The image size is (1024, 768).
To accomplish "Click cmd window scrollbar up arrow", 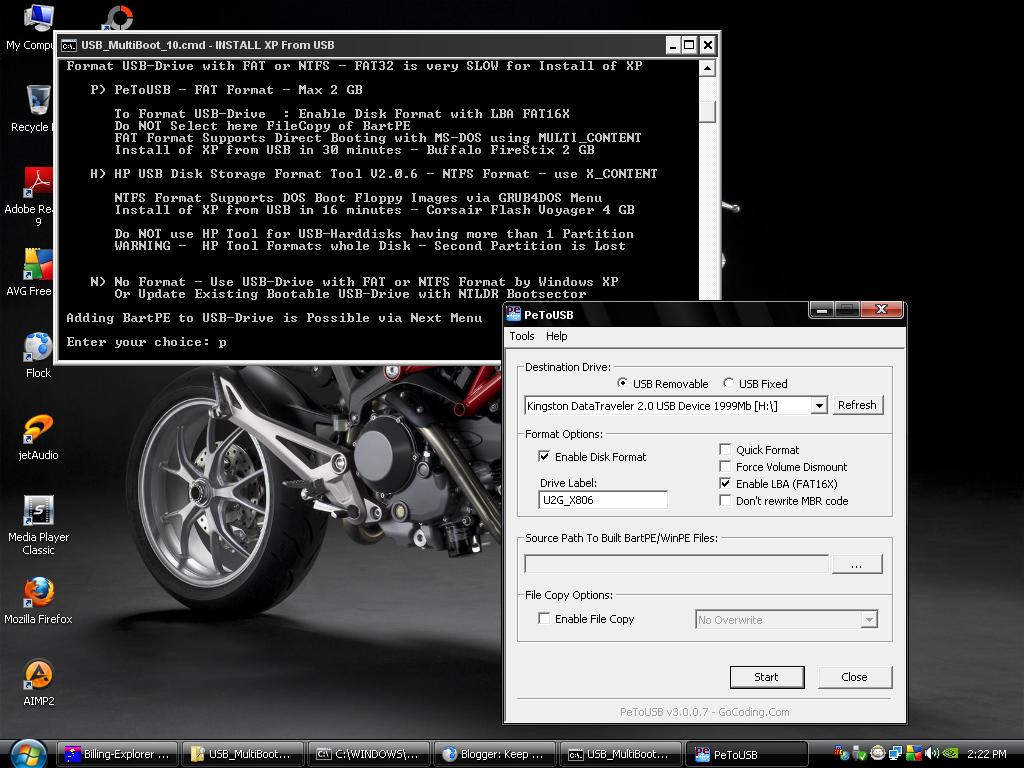I will 707,68.
